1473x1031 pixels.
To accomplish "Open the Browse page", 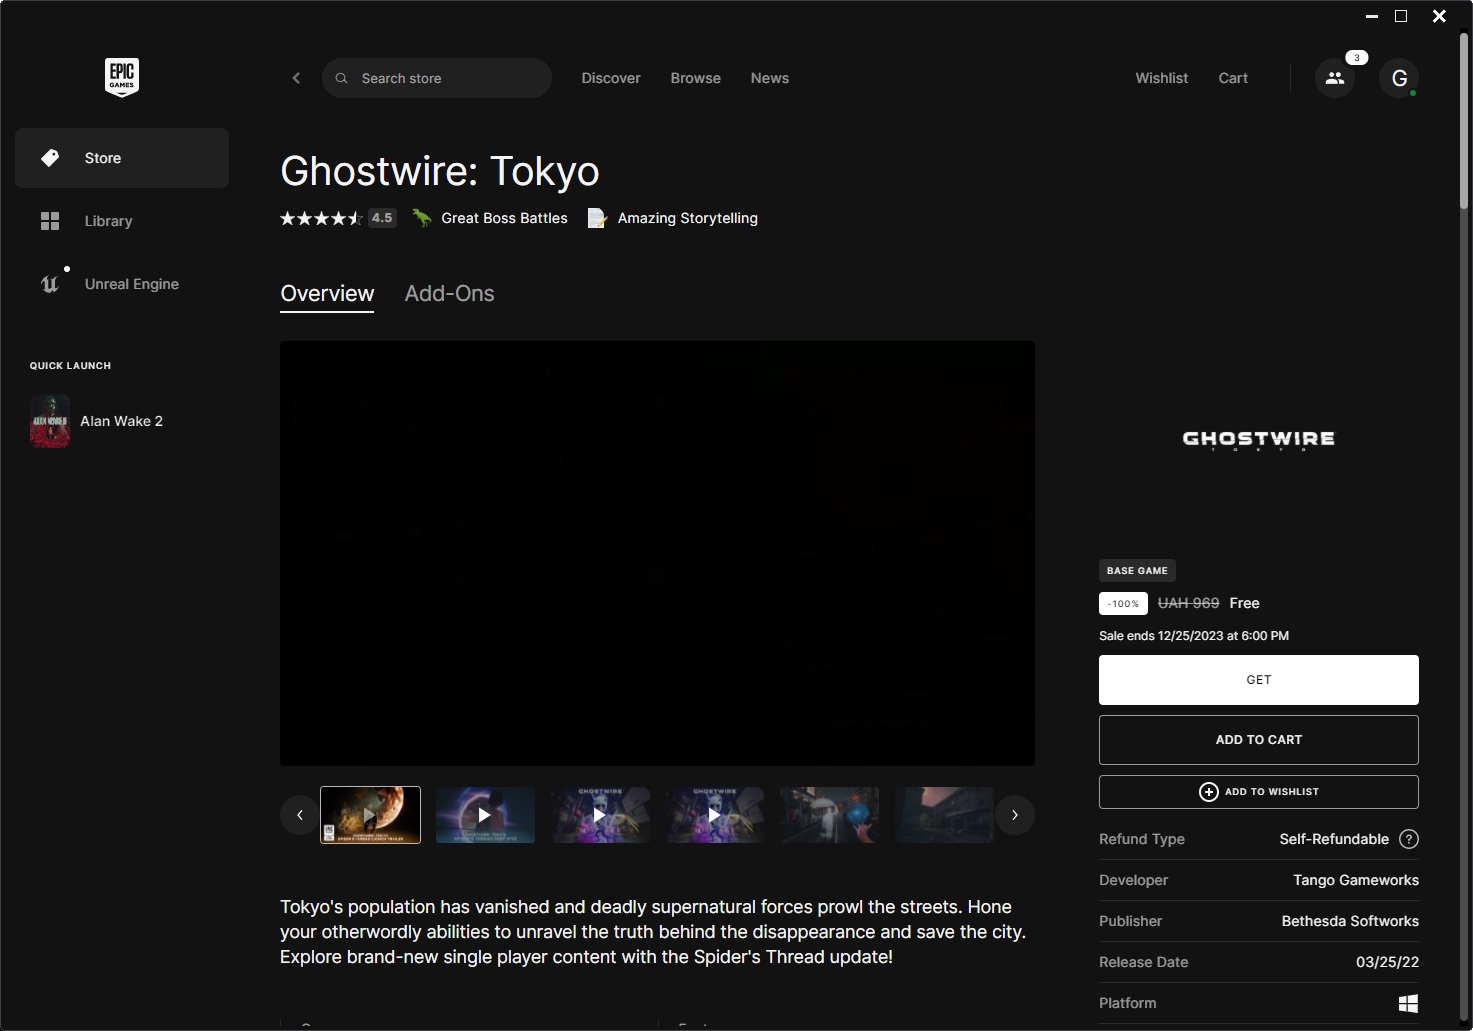I will pos(696,78).
